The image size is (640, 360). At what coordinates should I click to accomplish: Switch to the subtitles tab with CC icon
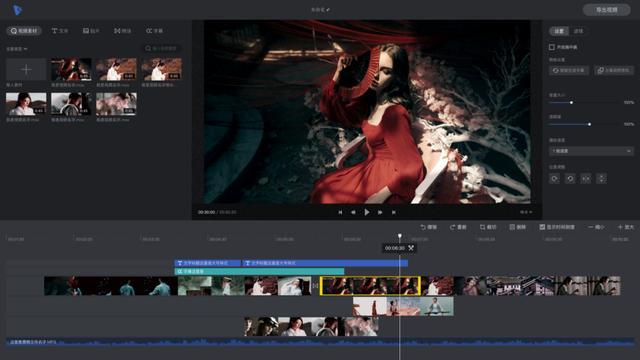tap(154, 31)
